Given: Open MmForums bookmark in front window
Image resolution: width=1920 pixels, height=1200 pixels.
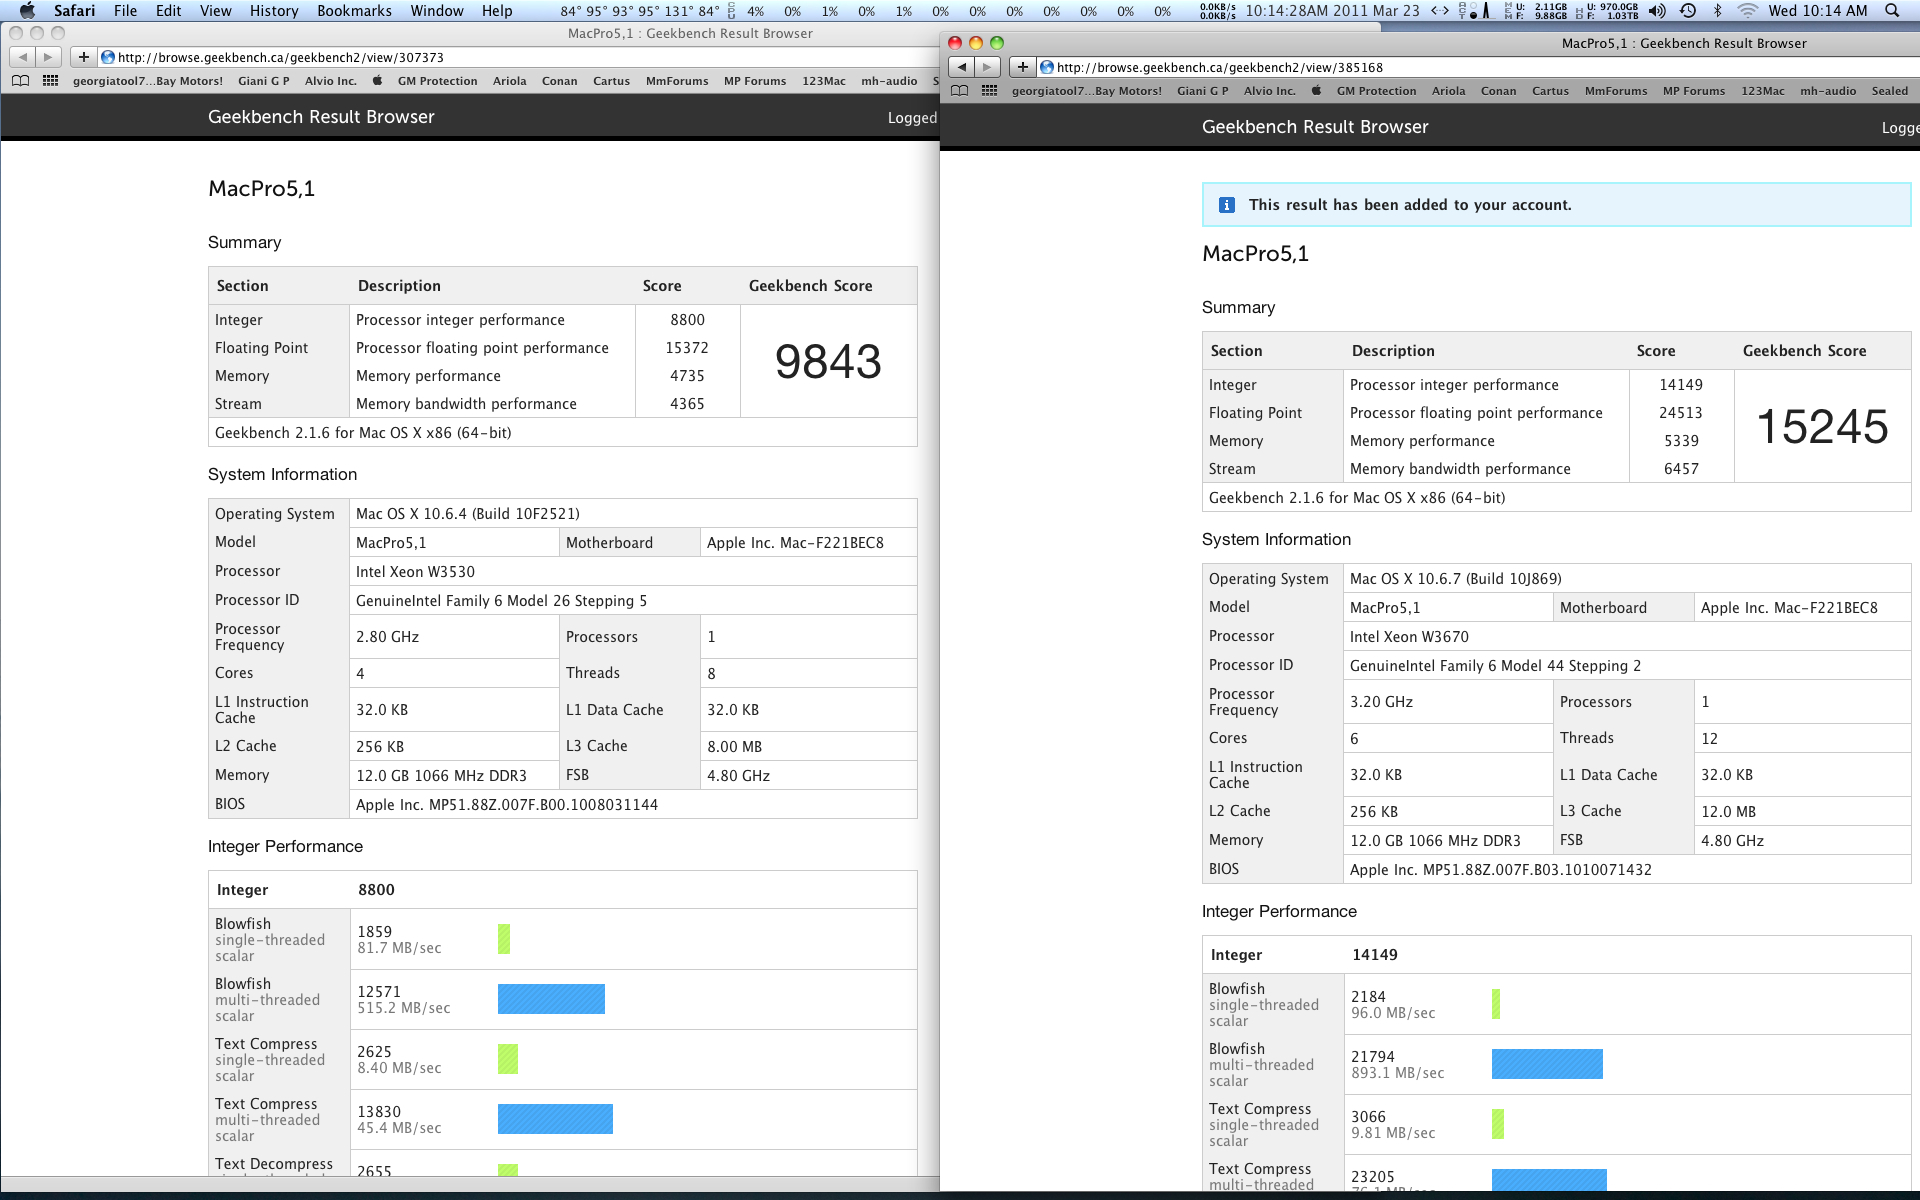Looking at the screenshot, I should tap(1615, 91).
